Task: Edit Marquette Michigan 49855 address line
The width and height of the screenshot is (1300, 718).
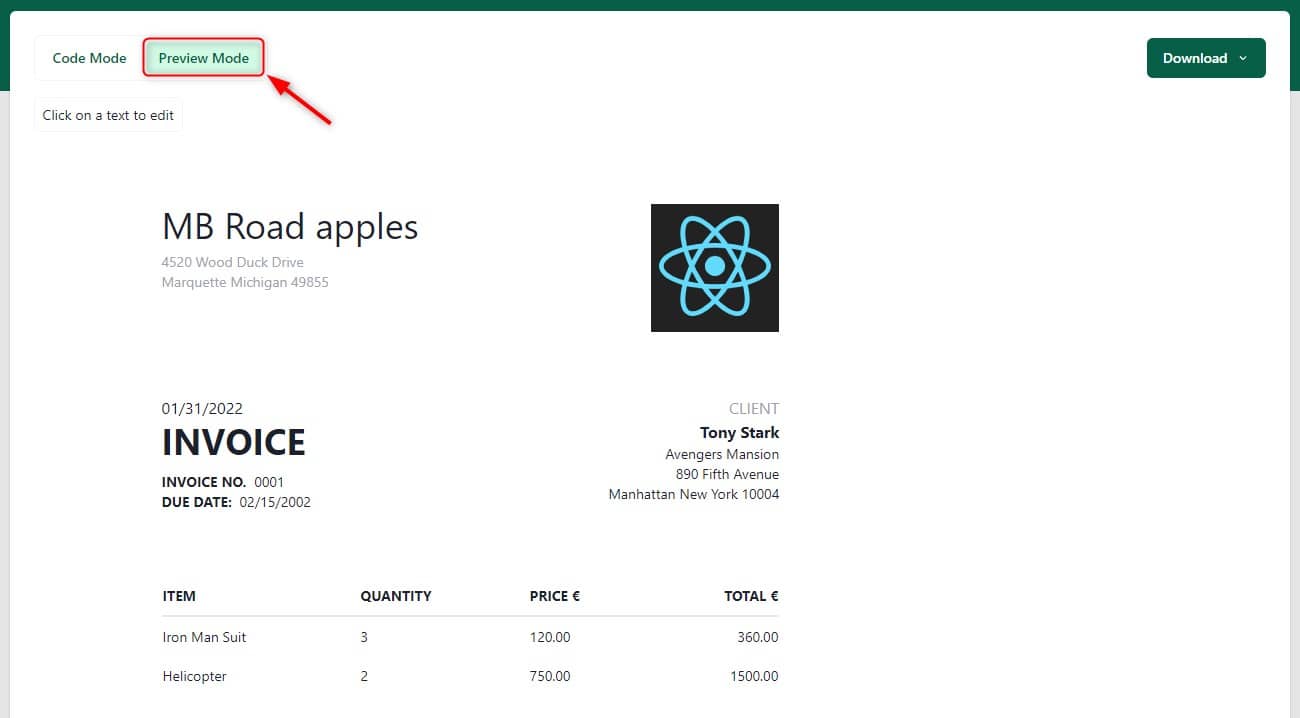Action: coord(245,282)
